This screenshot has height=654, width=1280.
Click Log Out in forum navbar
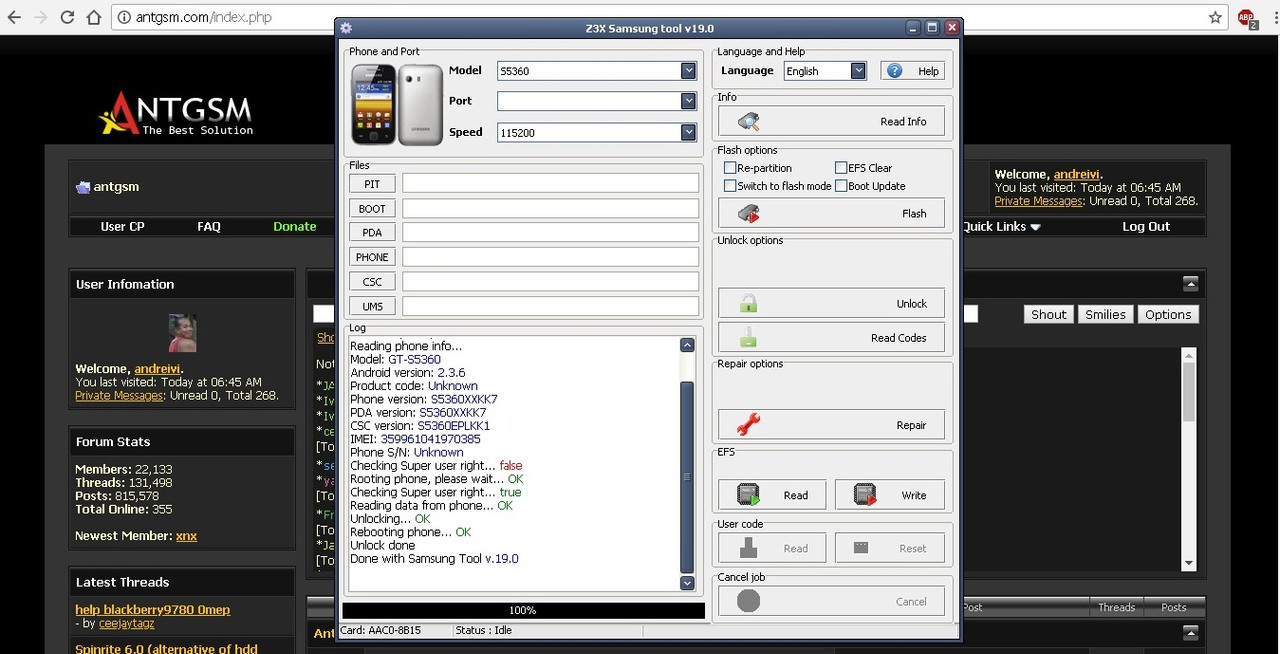(1146, 227)
